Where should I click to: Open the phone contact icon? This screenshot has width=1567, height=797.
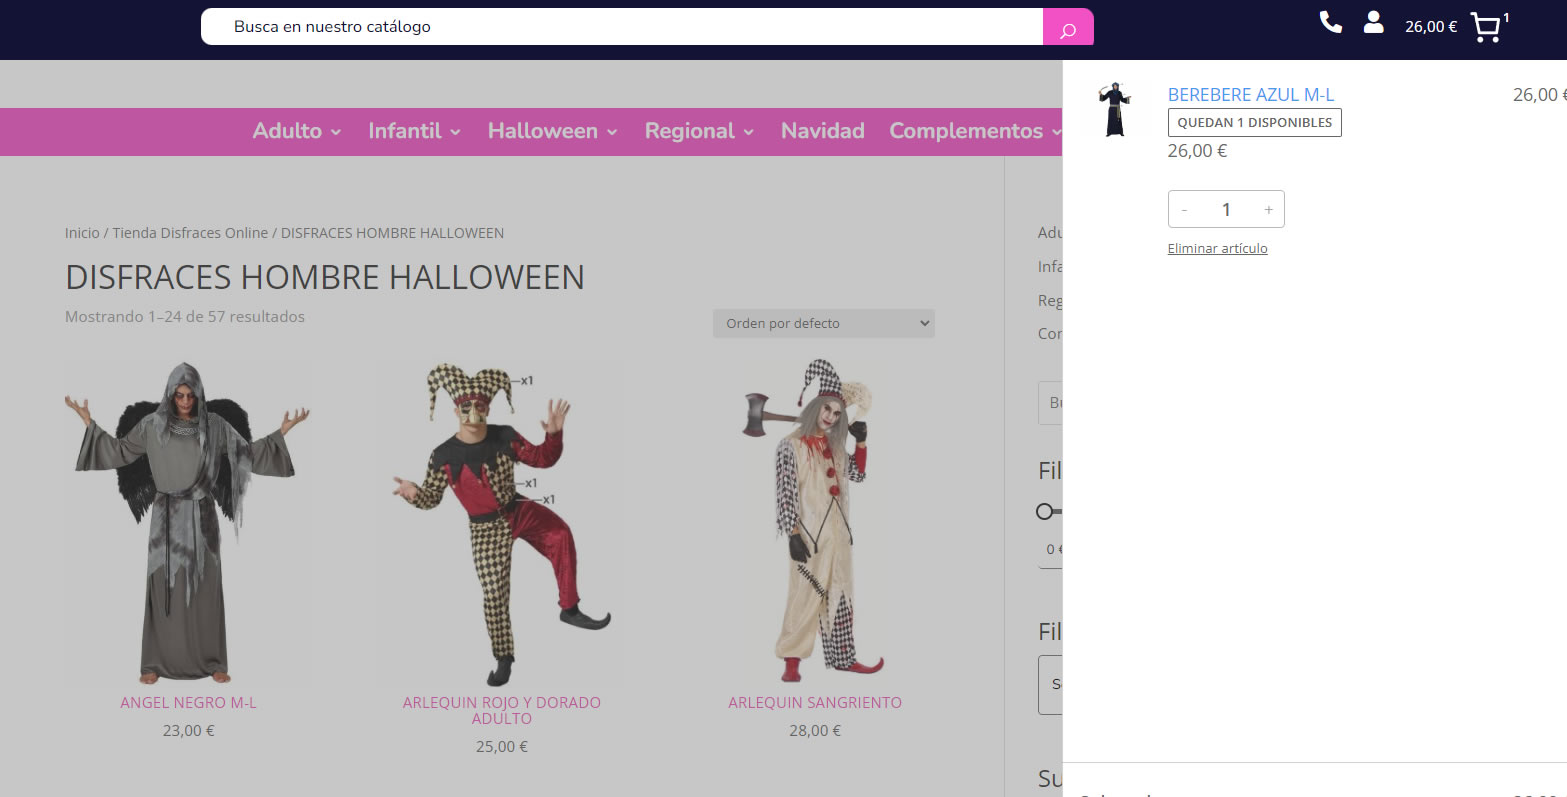[1330, 22]
